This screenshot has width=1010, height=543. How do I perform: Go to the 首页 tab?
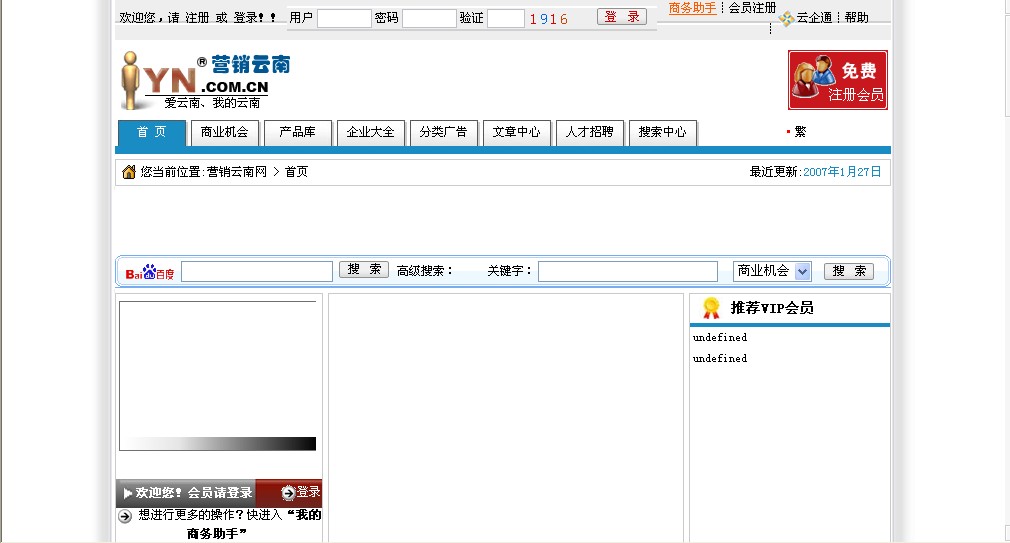click(x=151, y=132)
